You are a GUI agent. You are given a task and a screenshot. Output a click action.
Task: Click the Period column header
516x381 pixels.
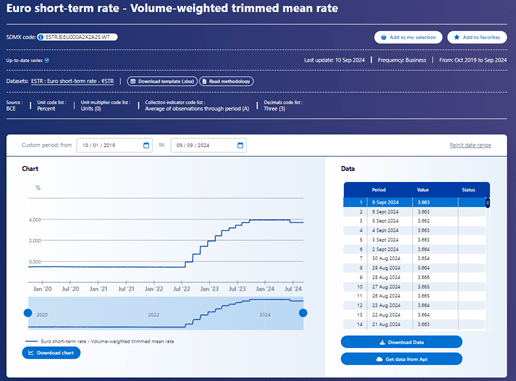[379, 190]
